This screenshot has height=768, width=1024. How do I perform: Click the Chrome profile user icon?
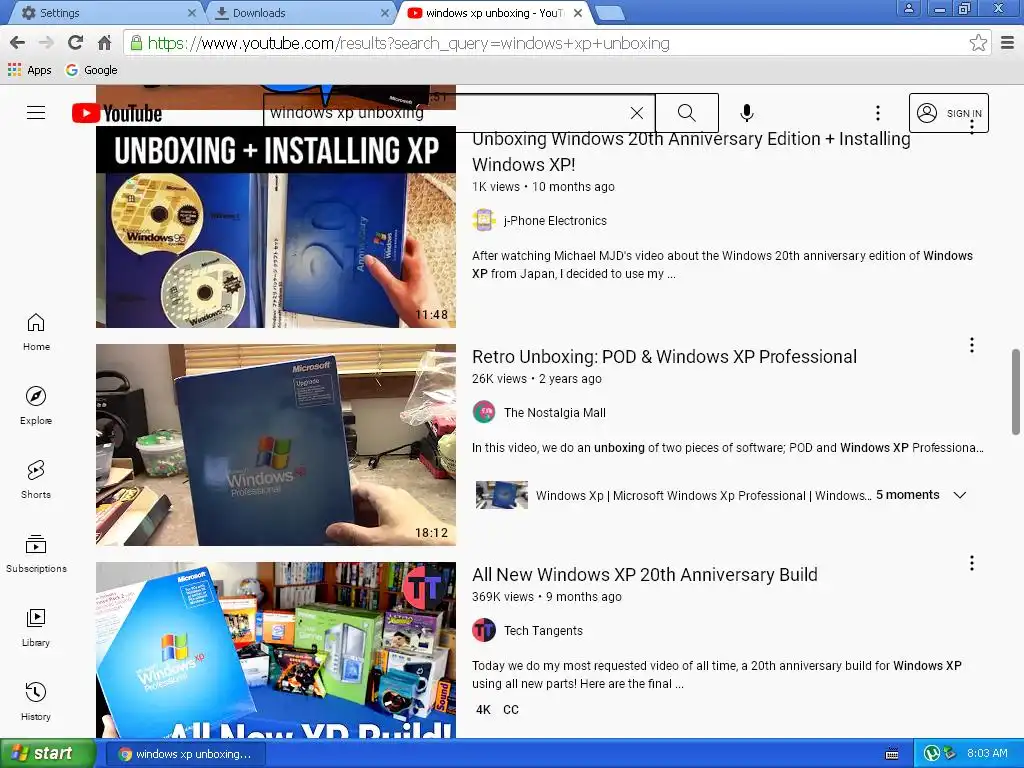tap(908, 8)
